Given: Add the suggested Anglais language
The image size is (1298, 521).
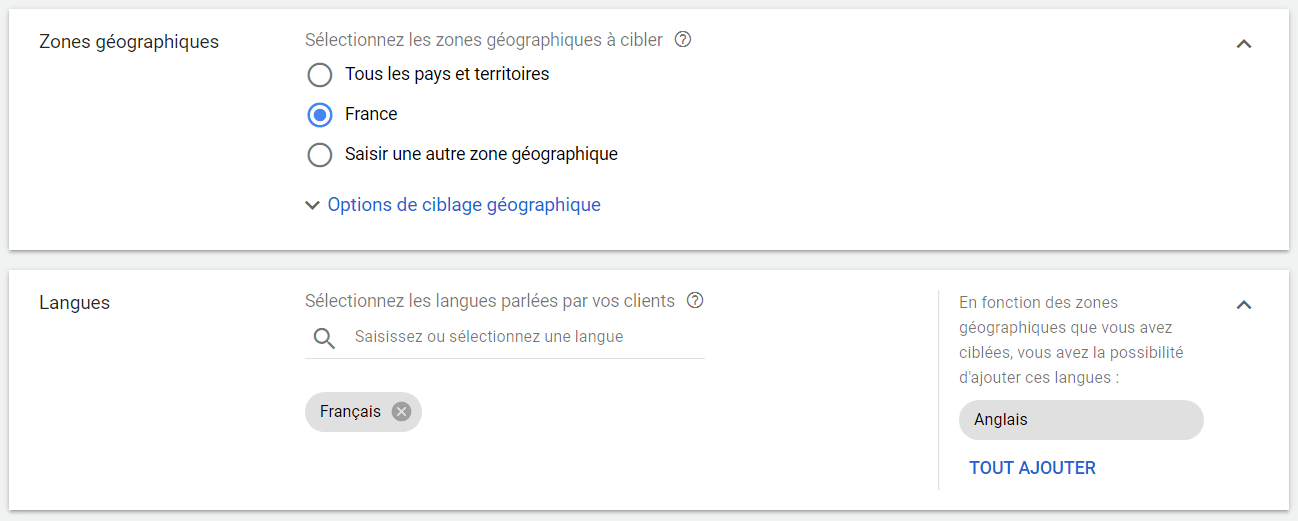Looking at the screenshot, I should [x=1080, y=420].
